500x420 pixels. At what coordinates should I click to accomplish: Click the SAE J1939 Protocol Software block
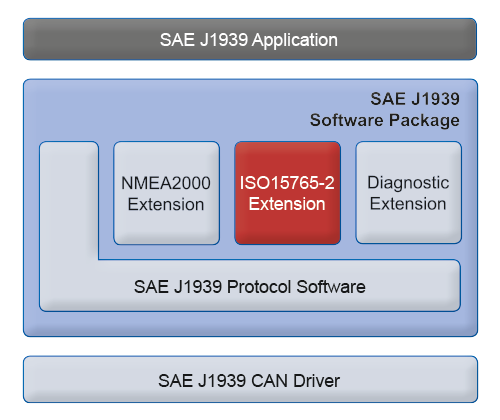(250, 286)
